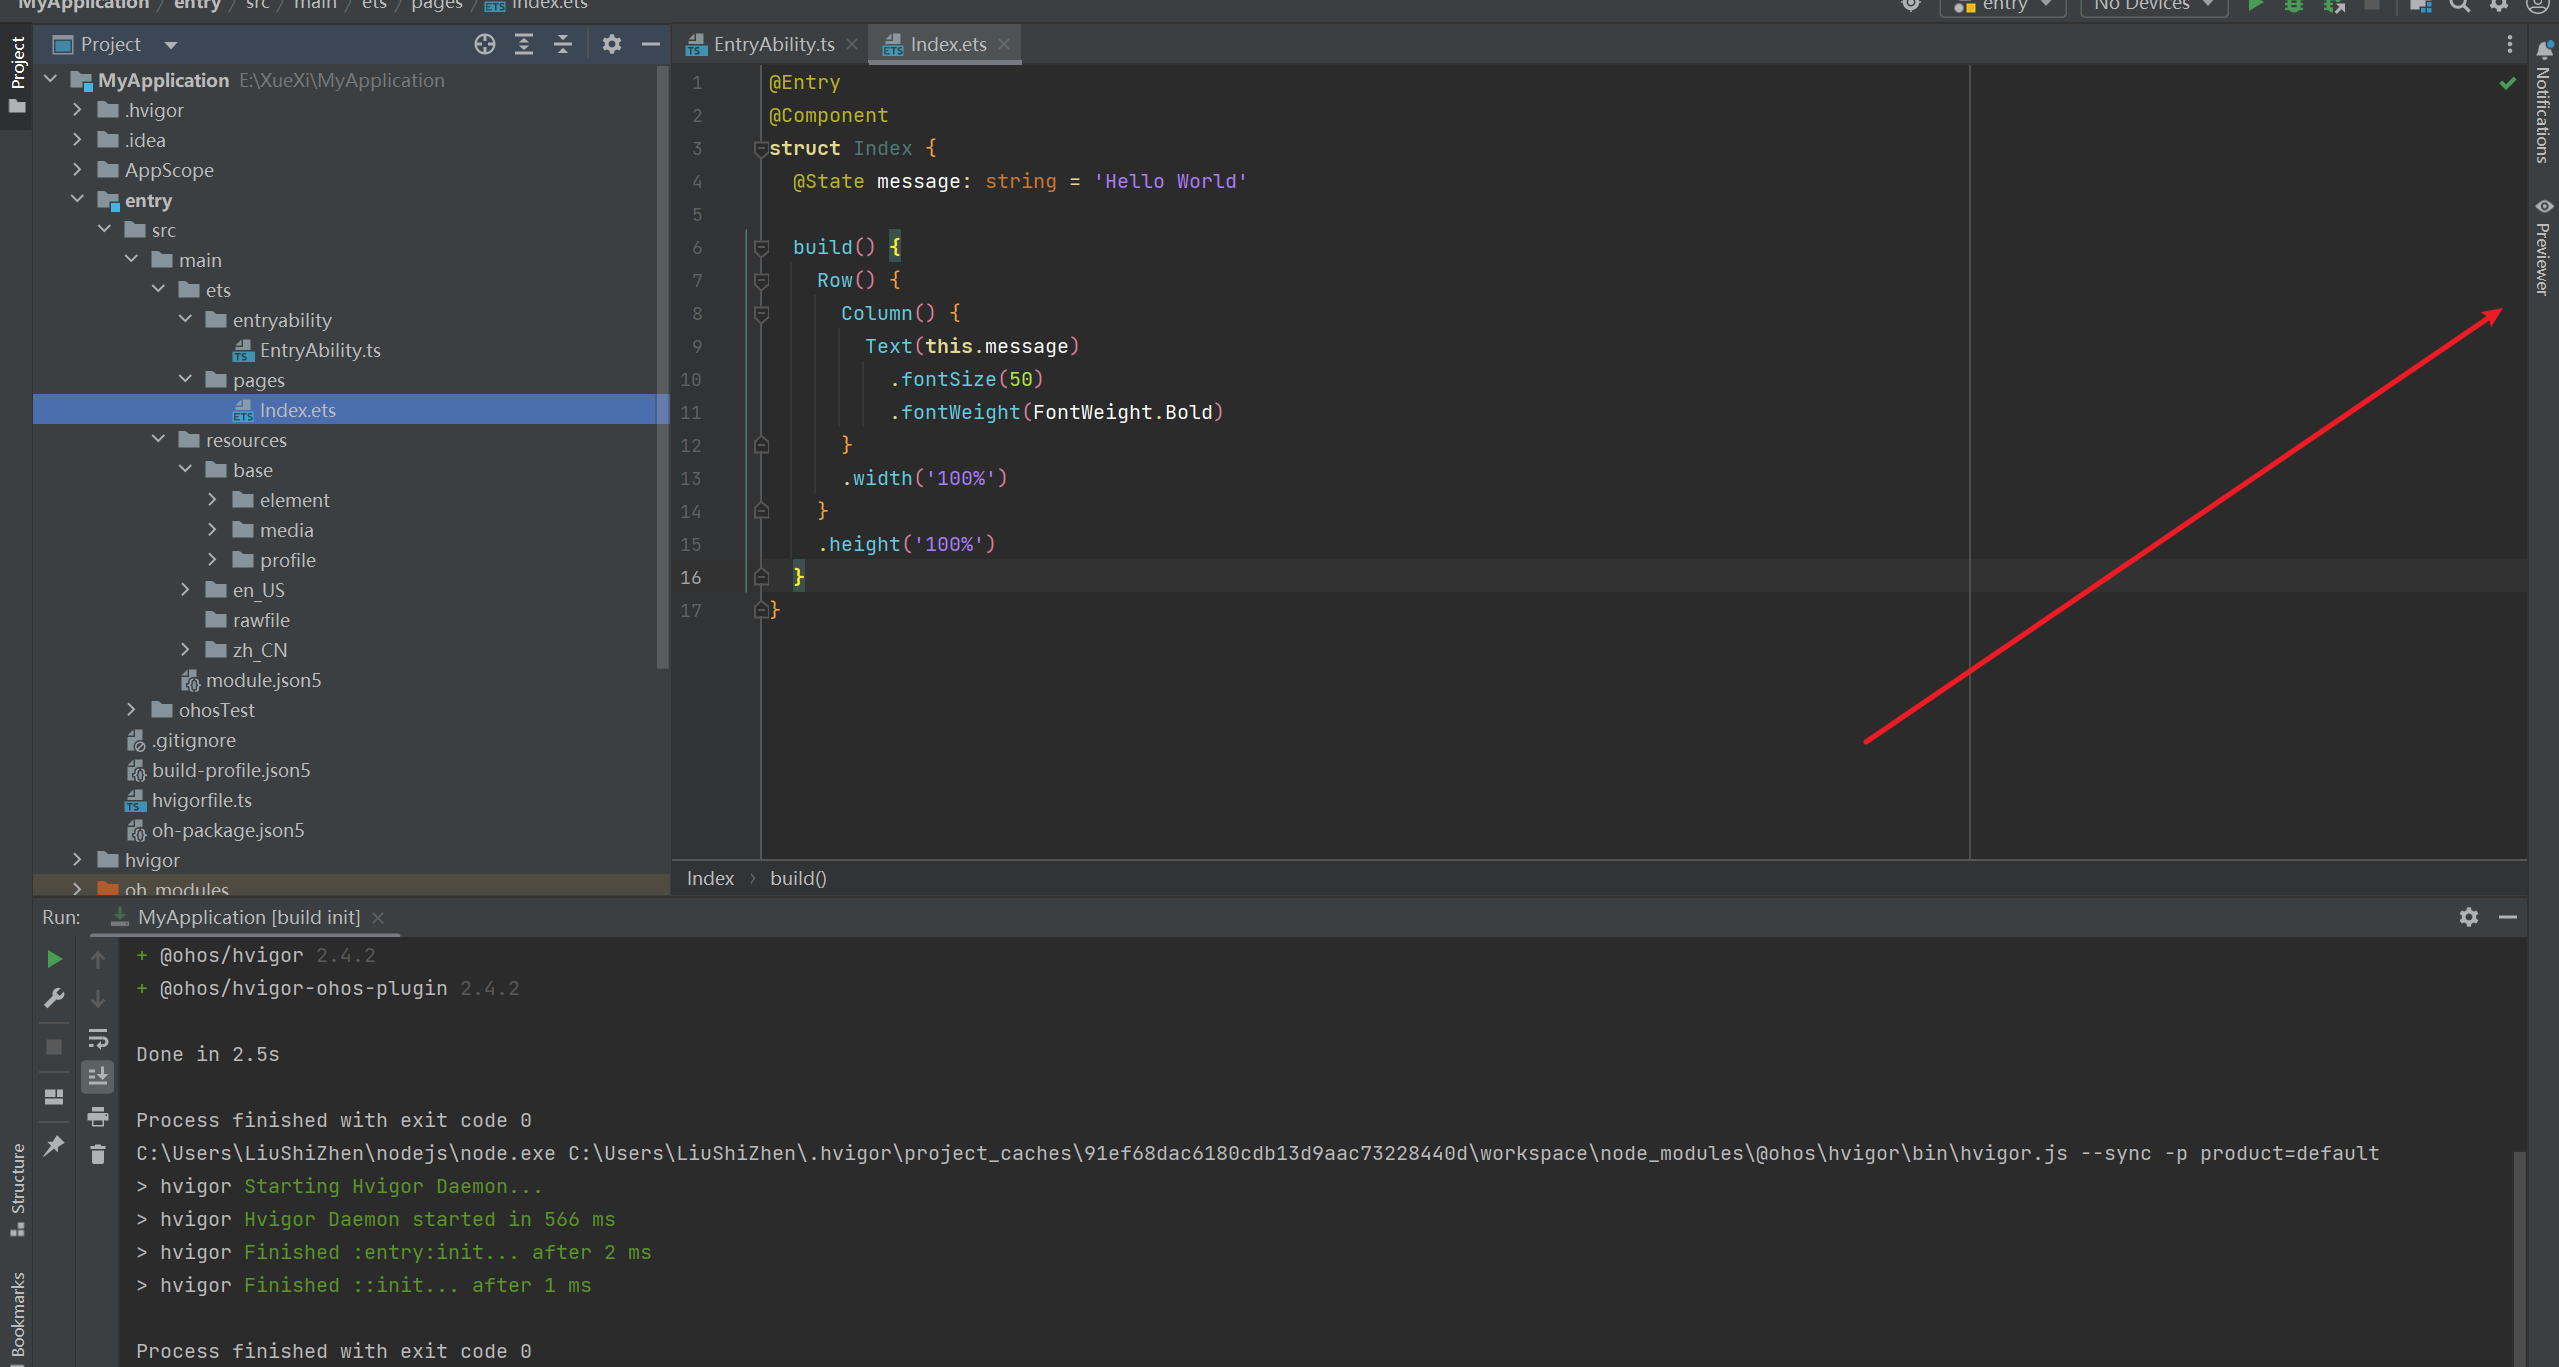Toggle scroll to end in Run console
The image size is (2559, 1367).
point(98,1077)
